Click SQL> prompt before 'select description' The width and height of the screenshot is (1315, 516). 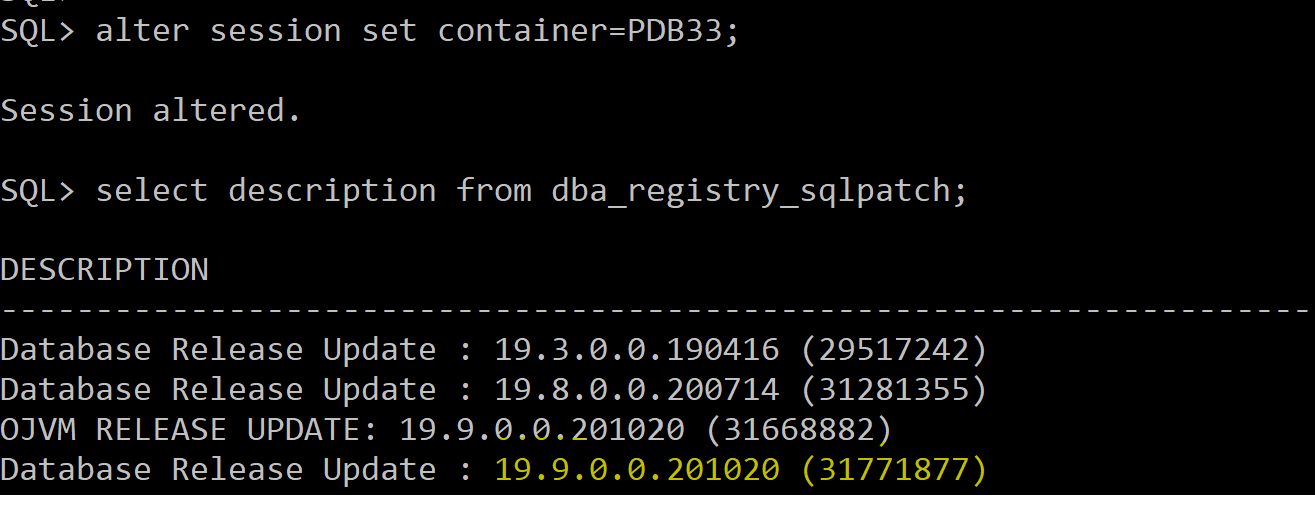(37, 191)
